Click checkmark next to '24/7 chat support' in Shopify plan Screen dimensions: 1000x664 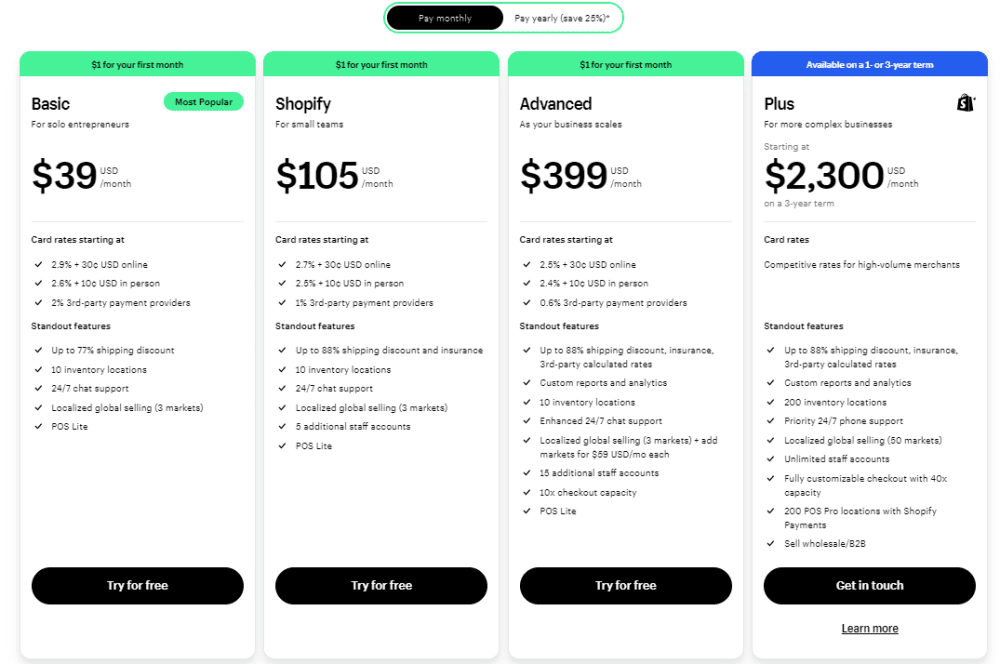pos(283,388)
